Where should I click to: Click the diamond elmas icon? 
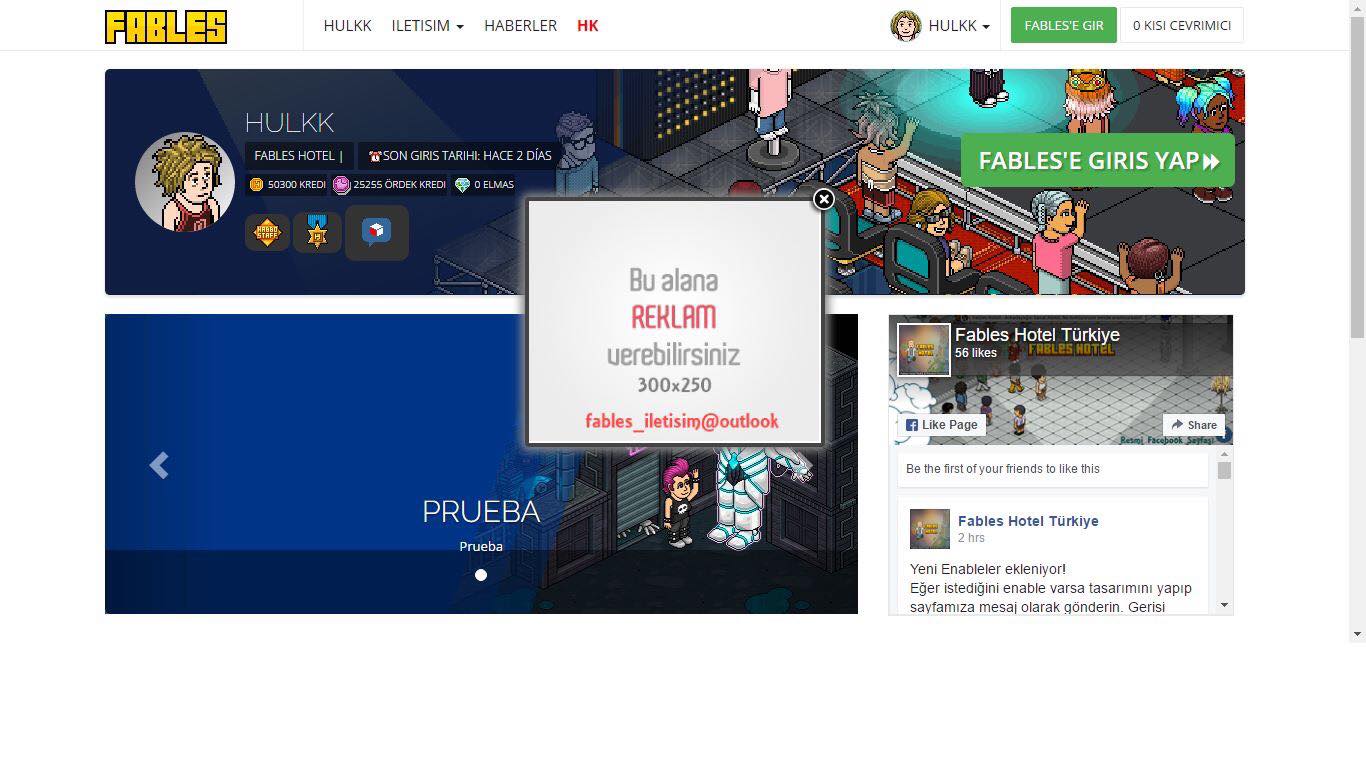coord(462,185)
